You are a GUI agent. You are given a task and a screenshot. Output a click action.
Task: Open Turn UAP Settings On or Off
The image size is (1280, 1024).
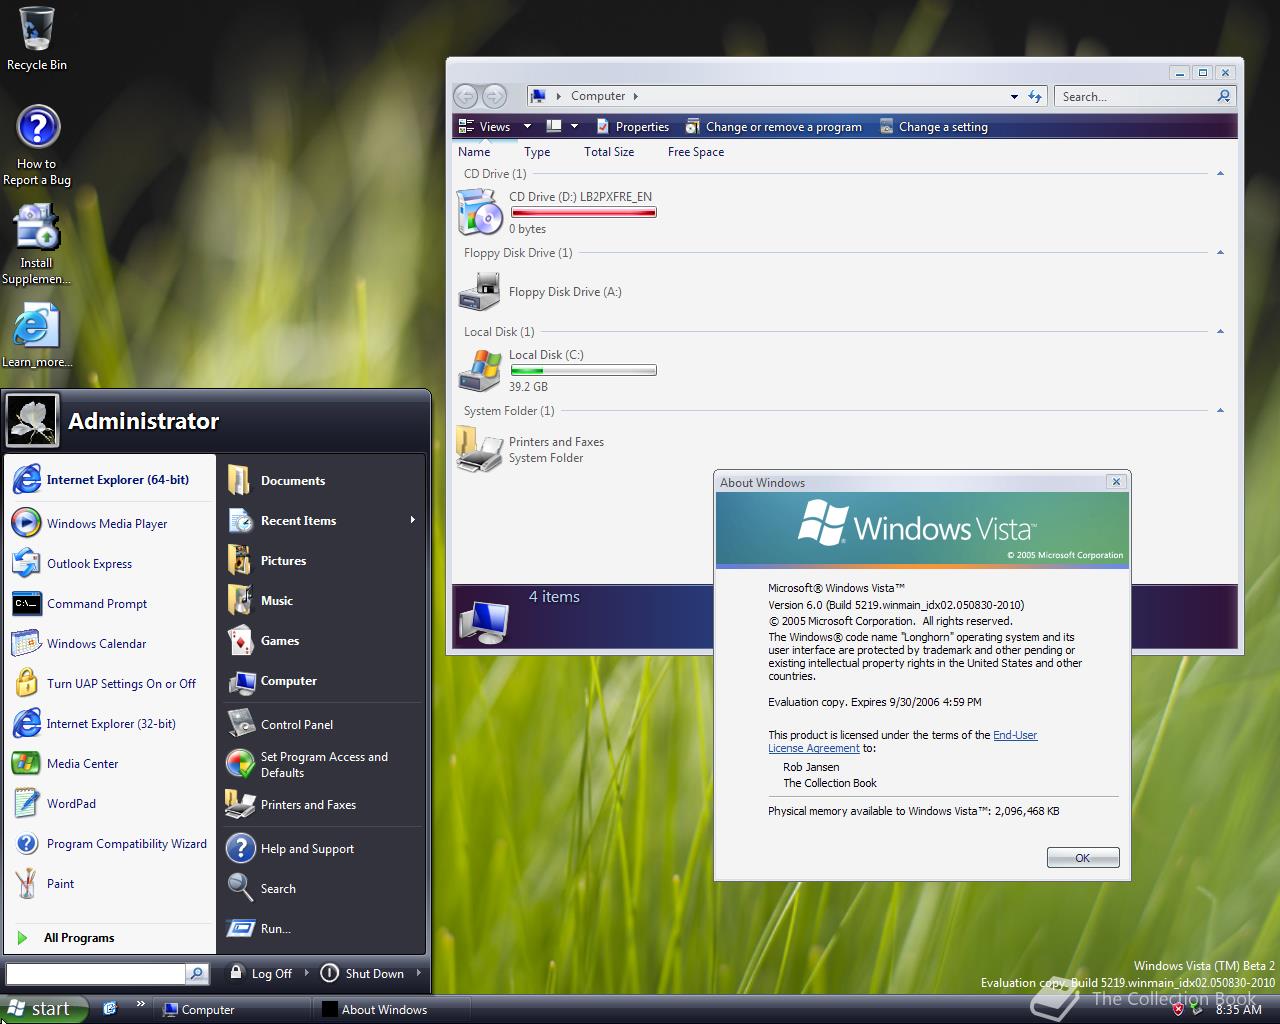[110, 683]
